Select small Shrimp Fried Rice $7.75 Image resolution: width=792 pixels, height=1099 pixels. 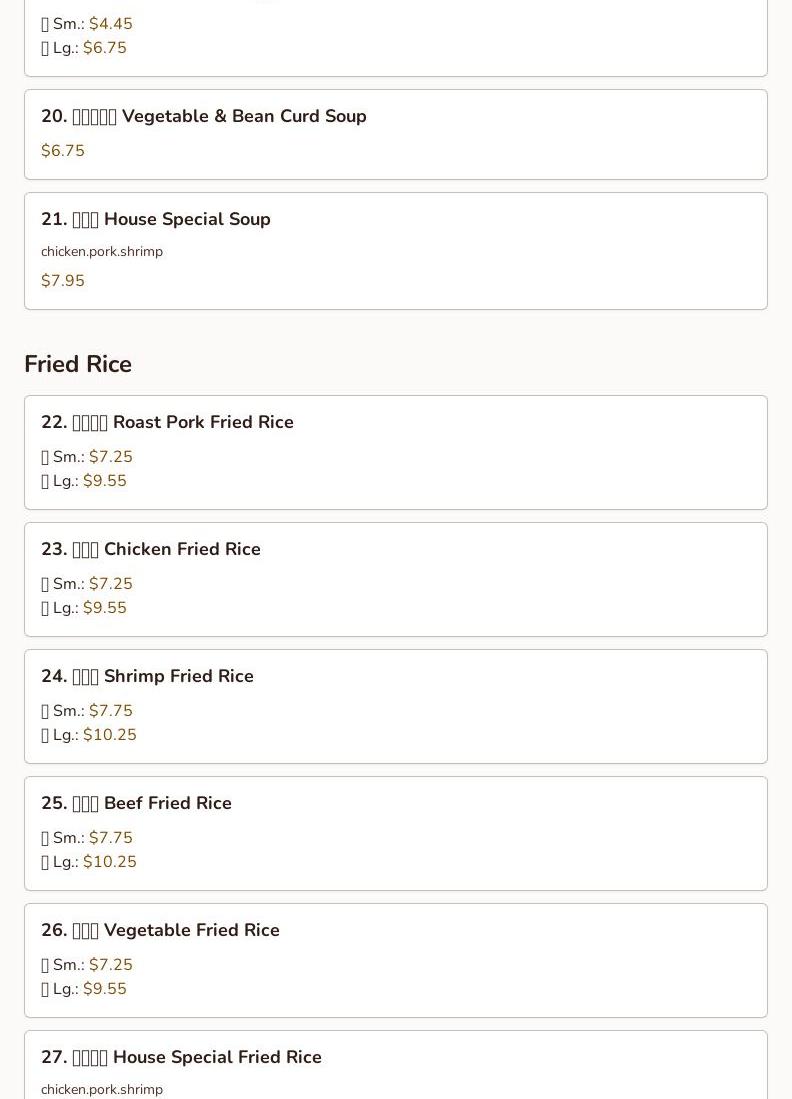point(87,711)
